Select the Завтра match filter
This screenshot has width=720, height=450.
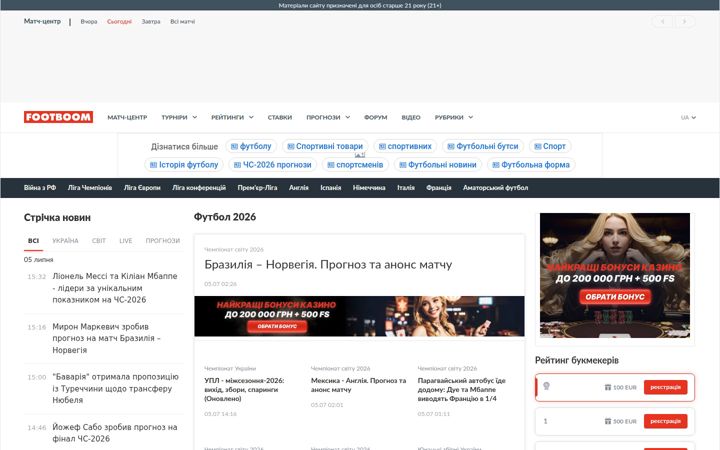151,22
